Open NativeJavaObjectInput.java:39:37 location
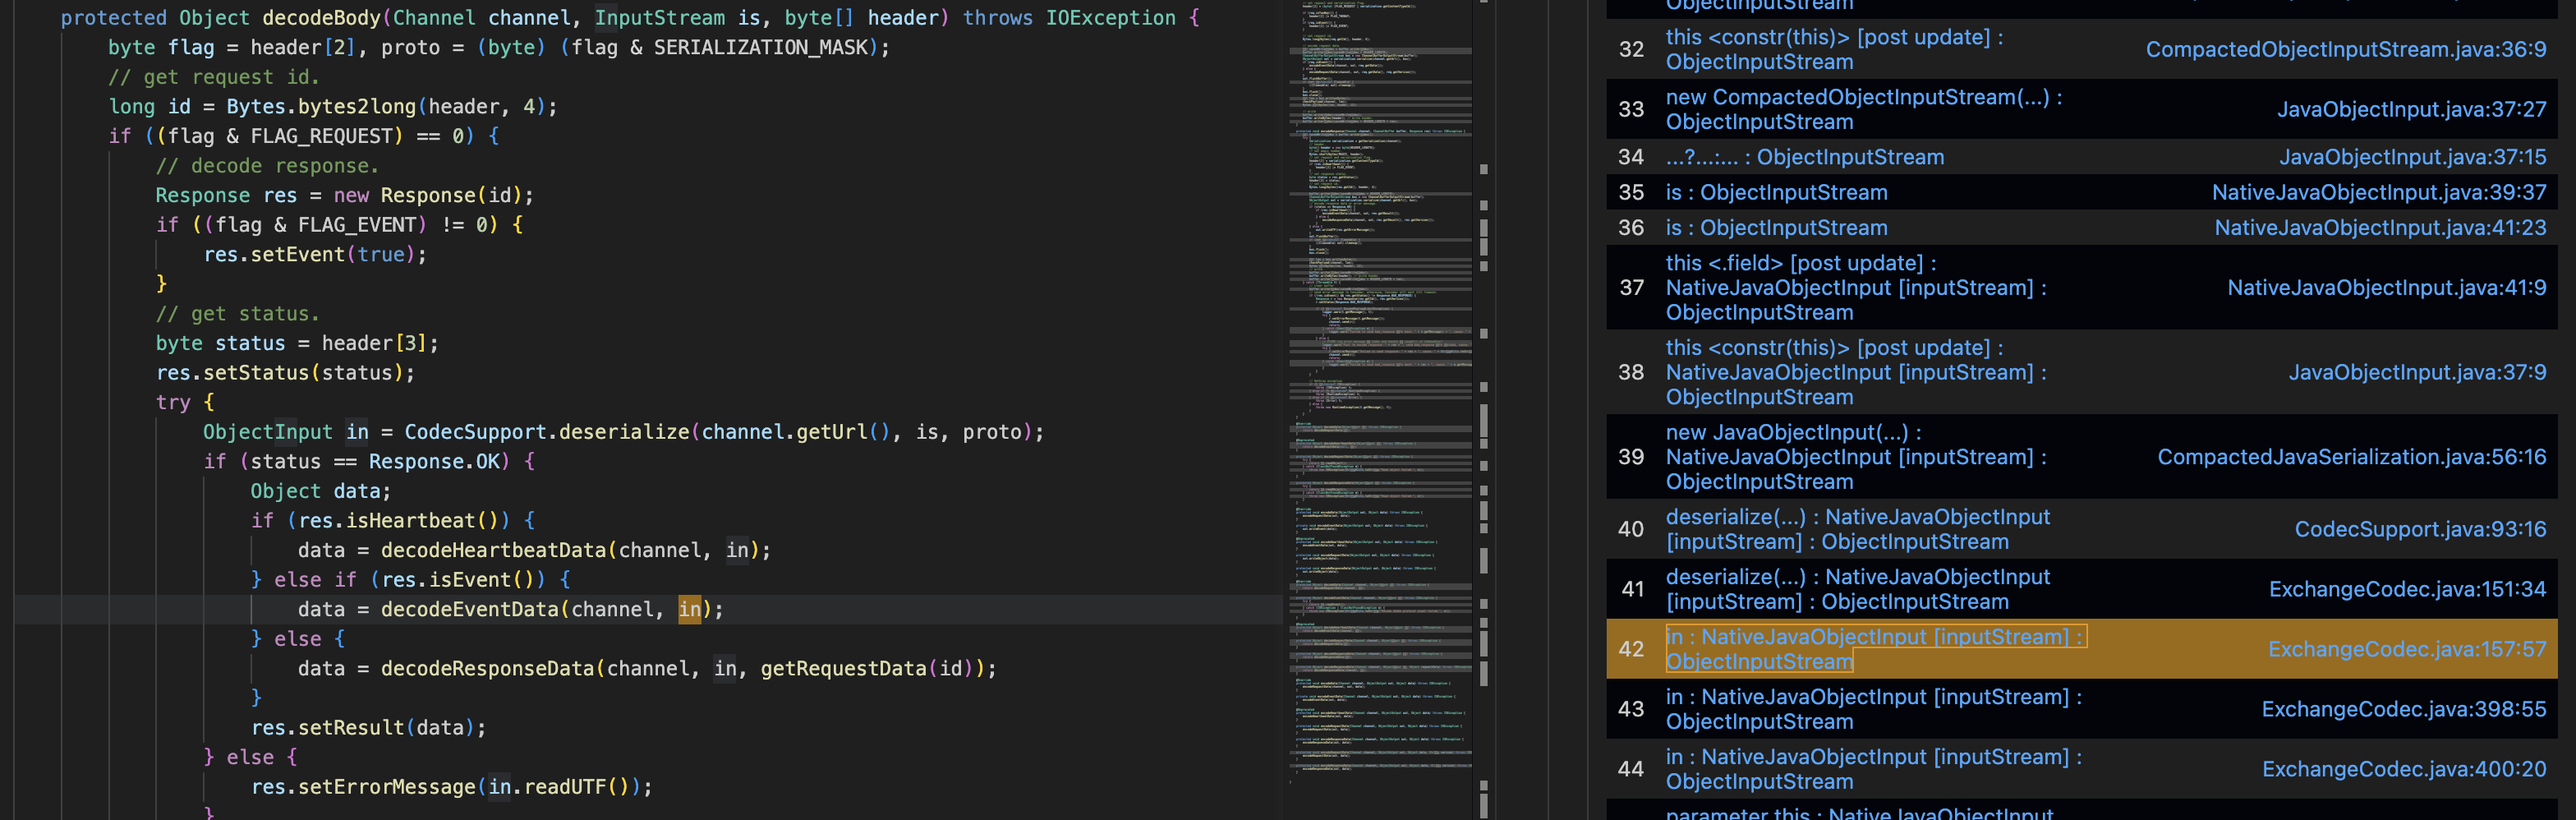Viewport: 2576px width, 820px height. coord(2379,192)
